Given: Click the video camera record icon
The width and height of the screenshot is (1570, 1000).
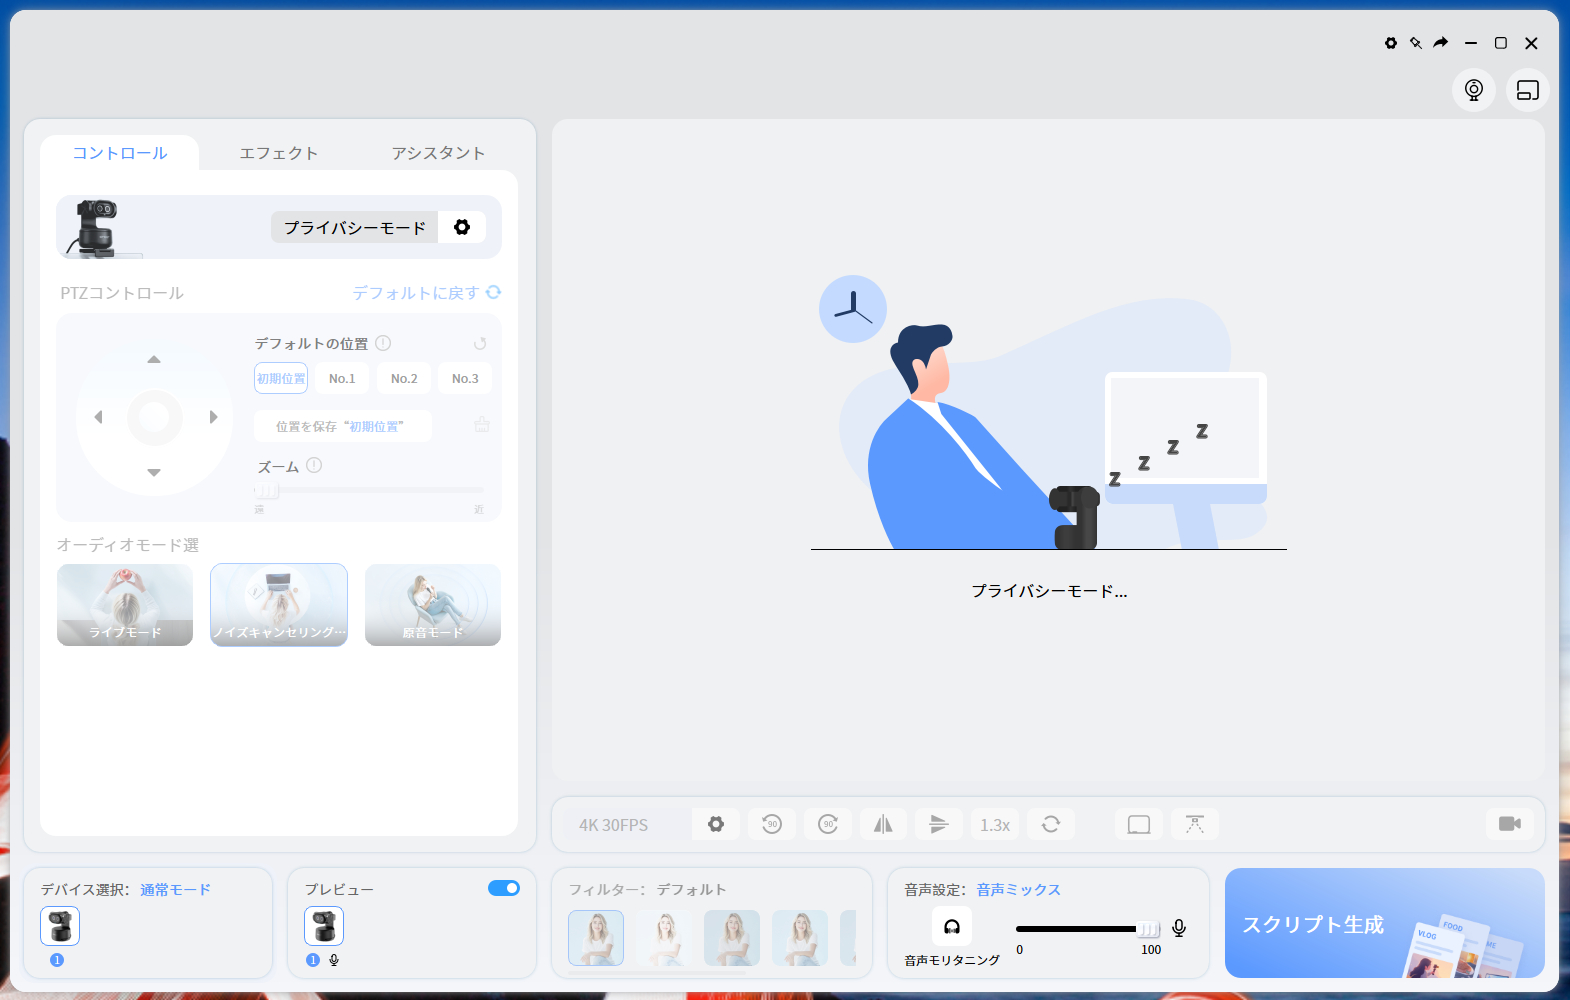Looking at the screenshot, I should 1510,824.
